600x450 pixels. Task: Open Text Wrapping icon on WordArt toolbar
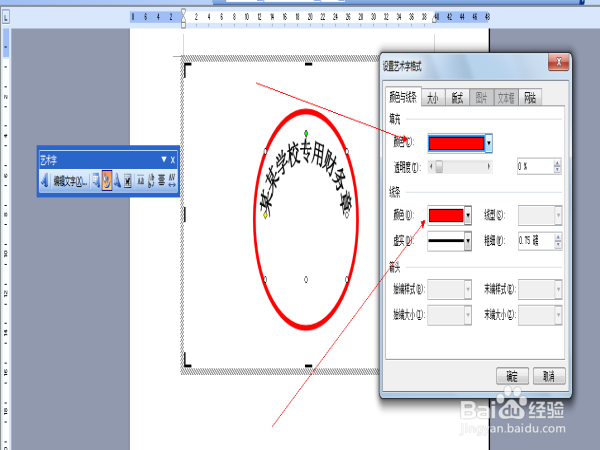tap(128, 181)
